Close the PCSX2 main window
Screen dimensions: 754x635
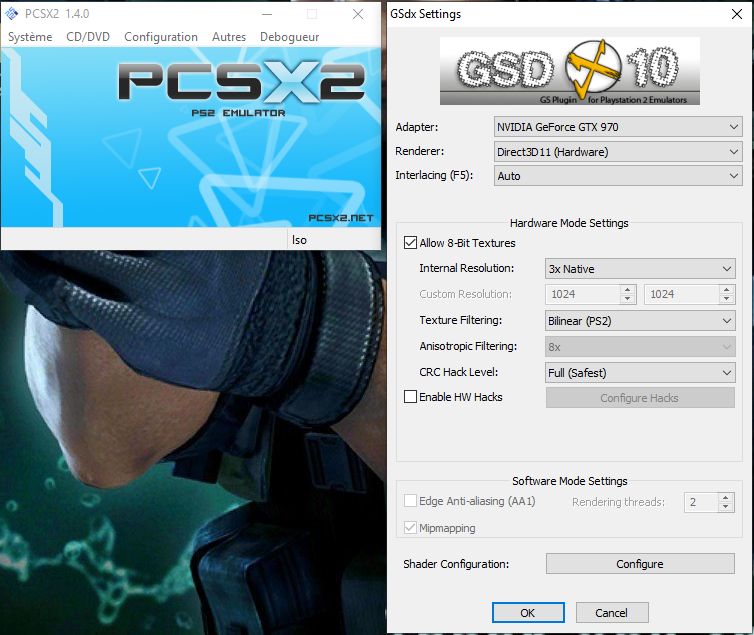pyautogui.click(x=358, y=14)
